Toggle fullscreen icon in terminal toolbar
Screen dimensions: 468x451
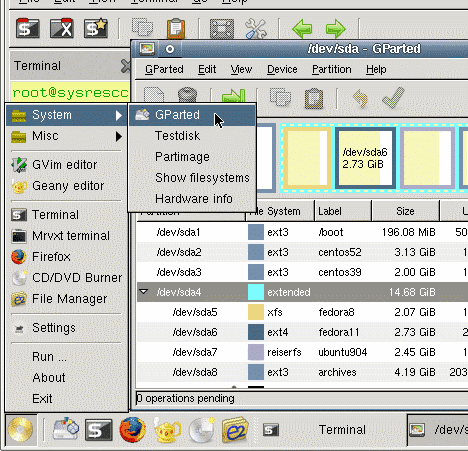[x=222, y=29]
